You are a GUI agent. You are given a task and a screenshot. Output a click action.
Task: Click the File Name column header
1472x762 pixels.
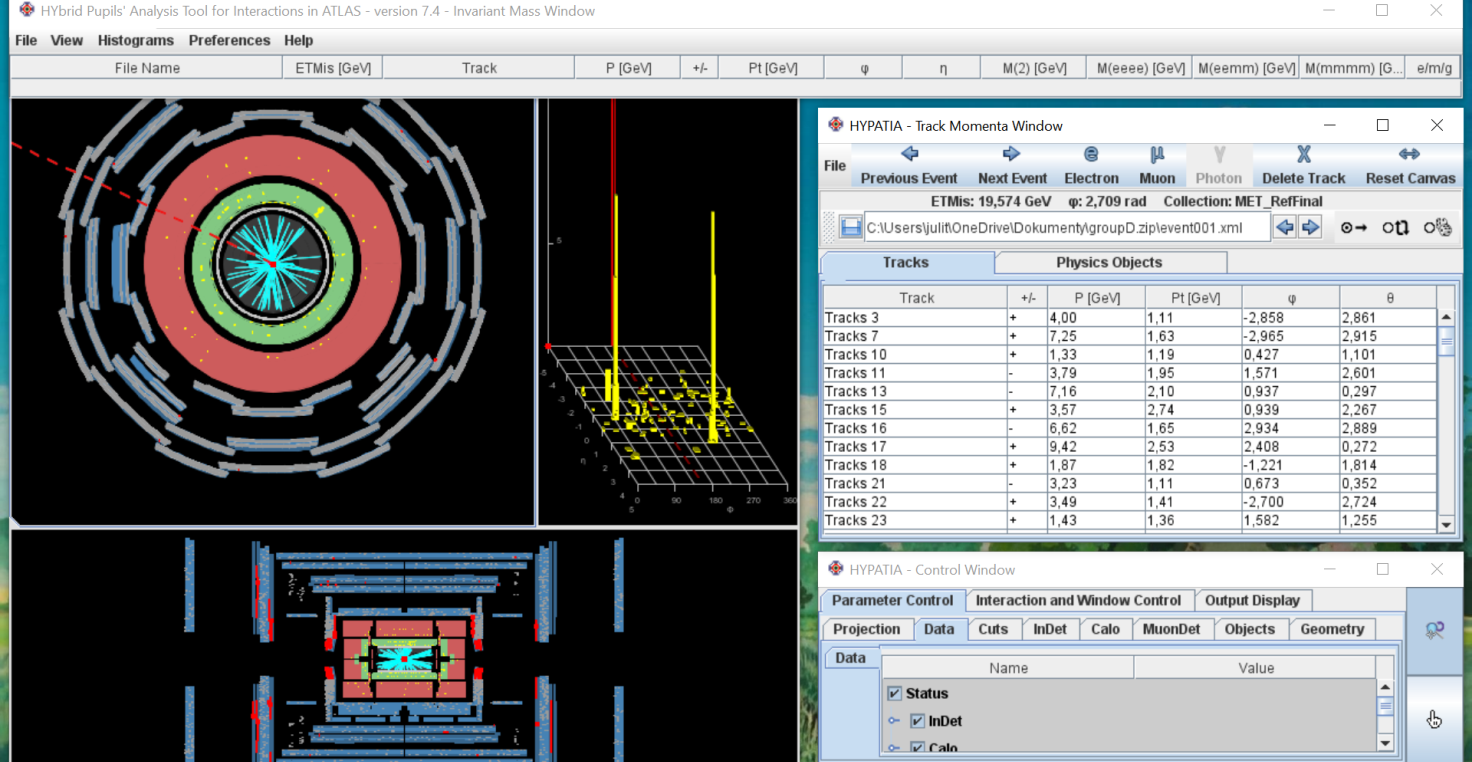coord(147,68)
